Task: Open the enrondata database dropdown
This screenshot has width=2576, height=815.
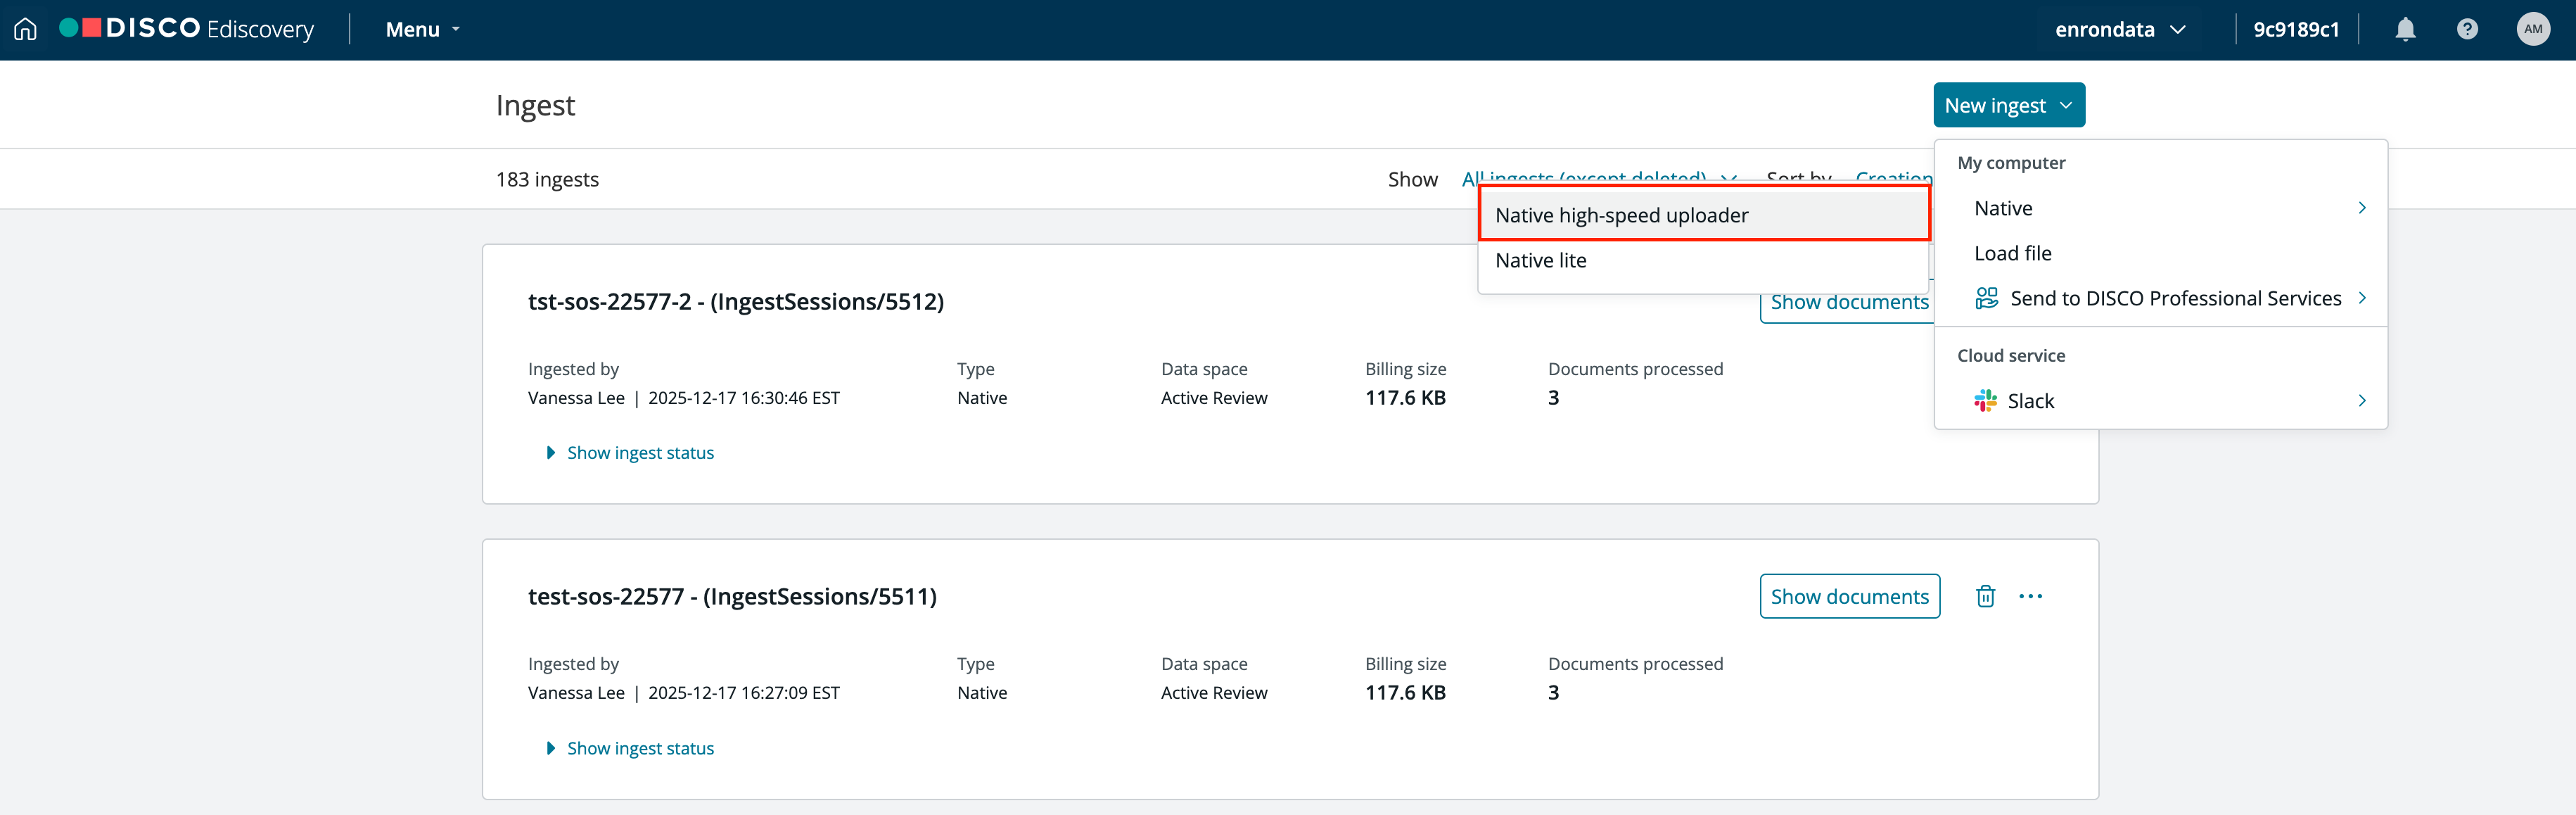Action: [x=2119, y=29]
